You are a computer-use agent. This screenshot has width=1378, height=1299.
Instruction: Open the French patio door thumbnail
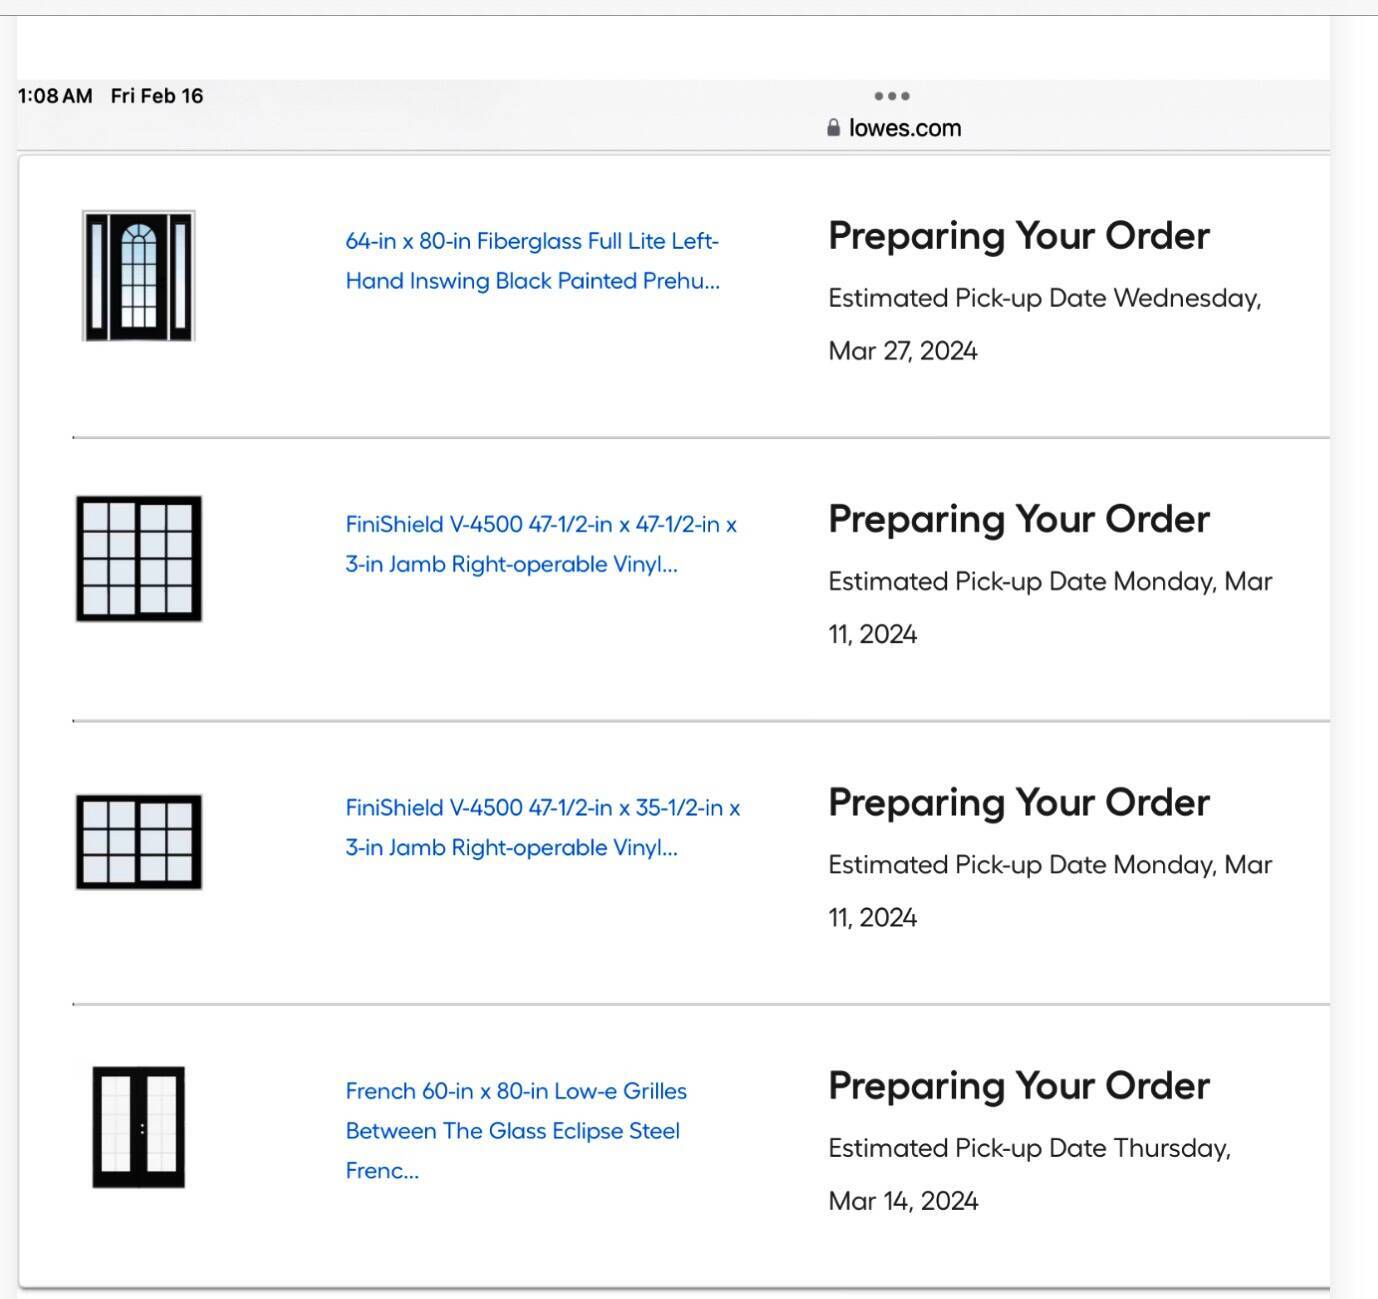pyautogui.click(x=139, y=1127)
